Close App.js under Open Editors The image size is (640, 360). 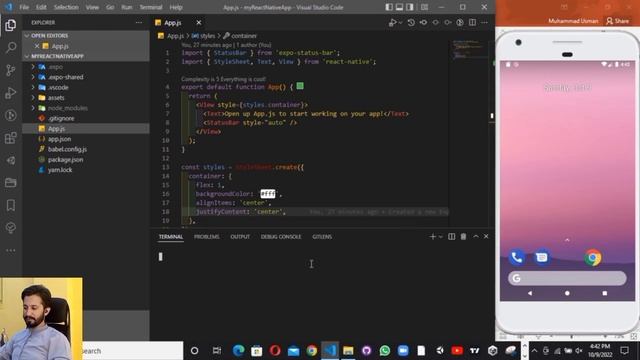coord(37,46)
